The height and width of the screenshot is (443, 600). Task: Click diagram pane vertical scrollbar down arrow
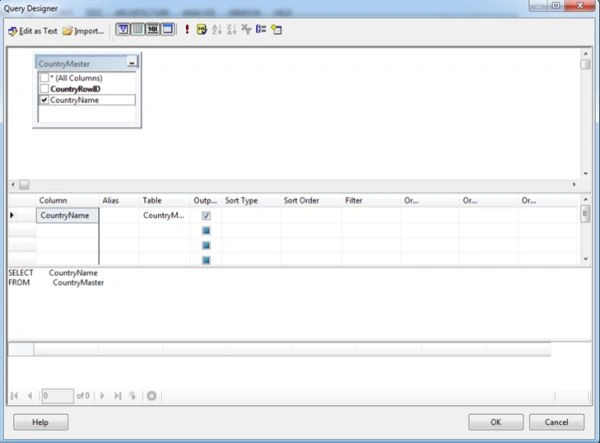tap(585, 174)
